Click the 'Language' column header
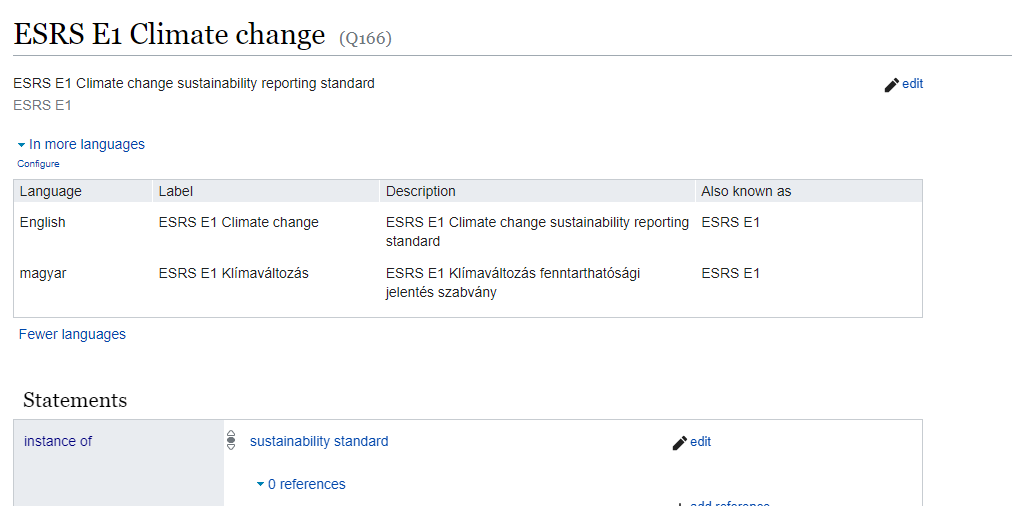 51,191
